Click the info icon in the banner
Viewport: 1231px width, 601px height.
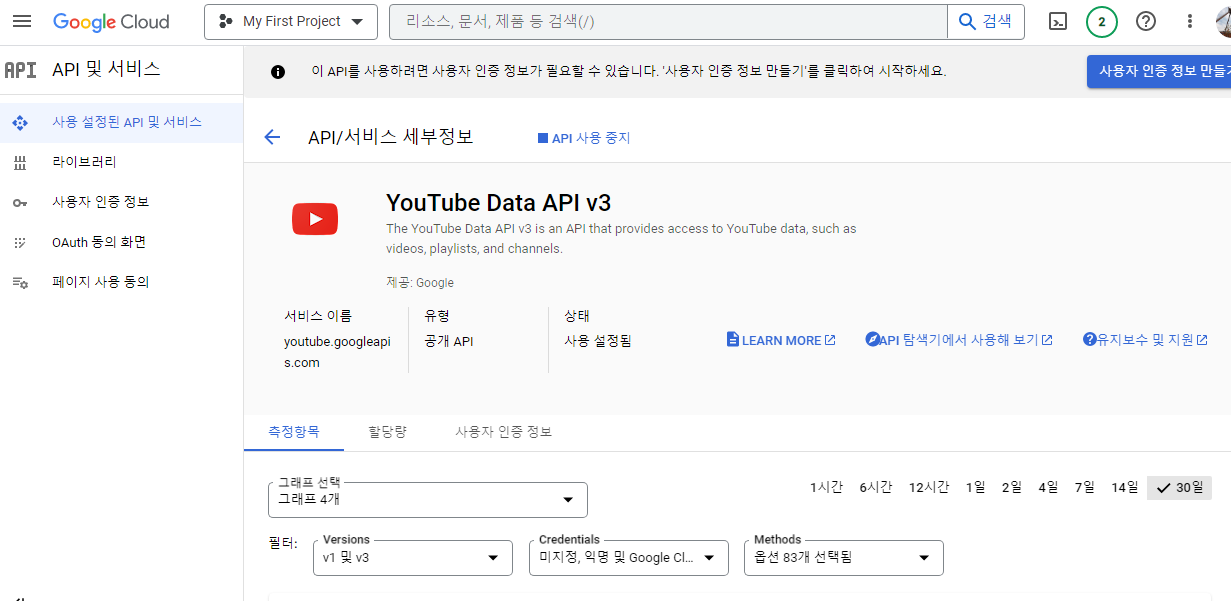[x=278, y=72]
